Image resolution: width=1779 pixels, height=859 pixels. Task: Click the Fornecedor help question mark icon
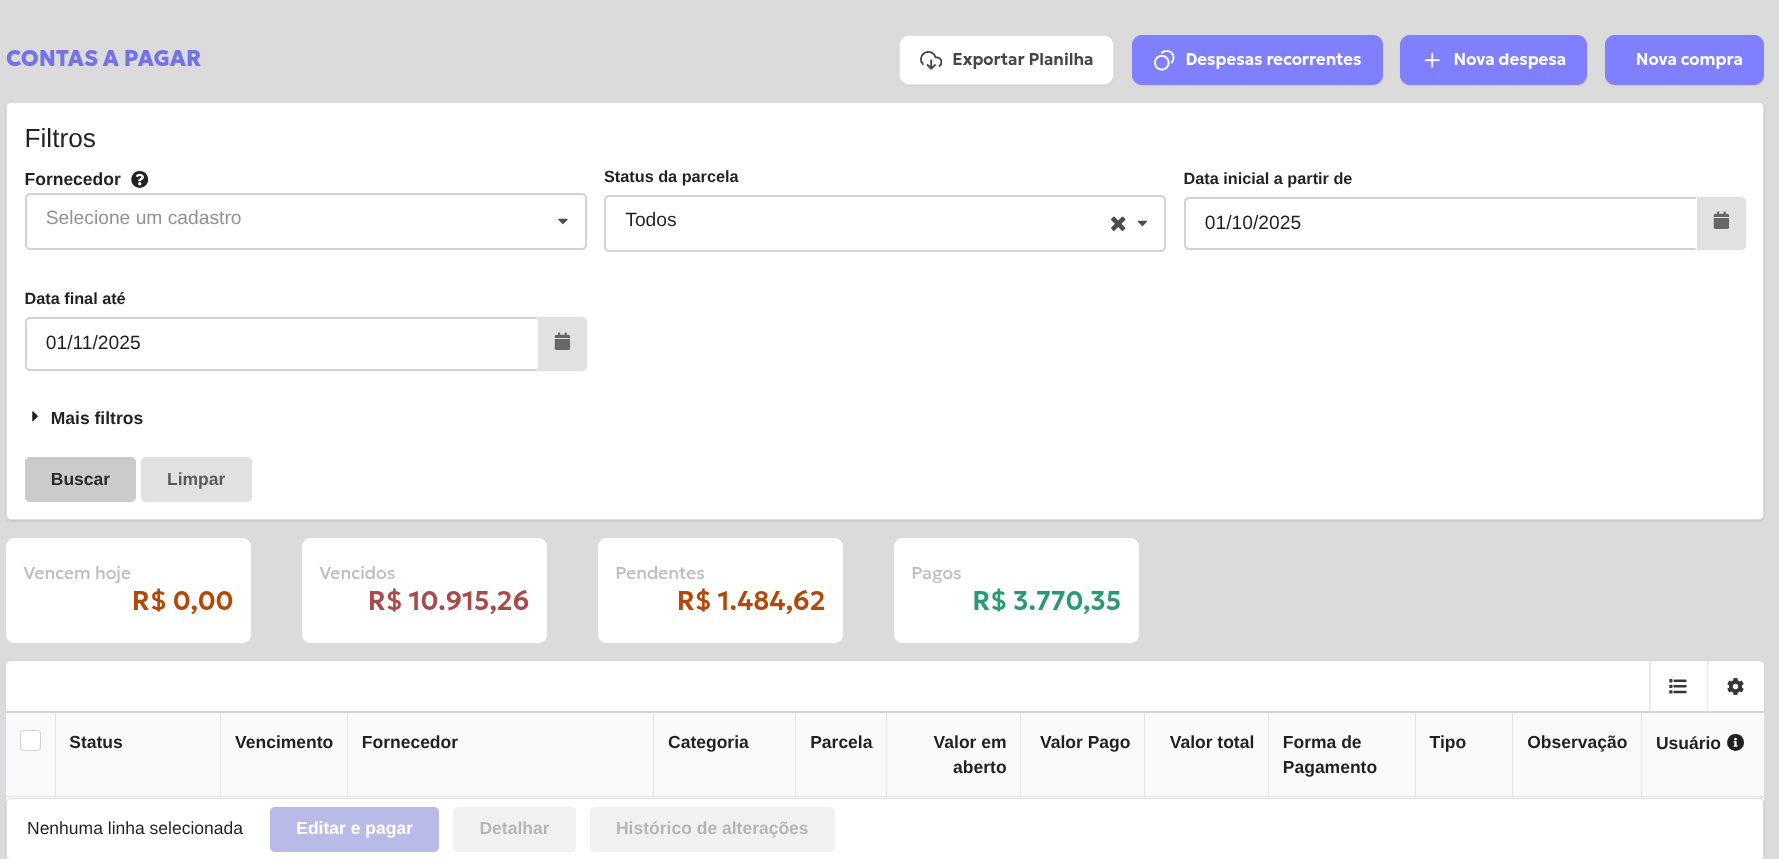[140, 180]
